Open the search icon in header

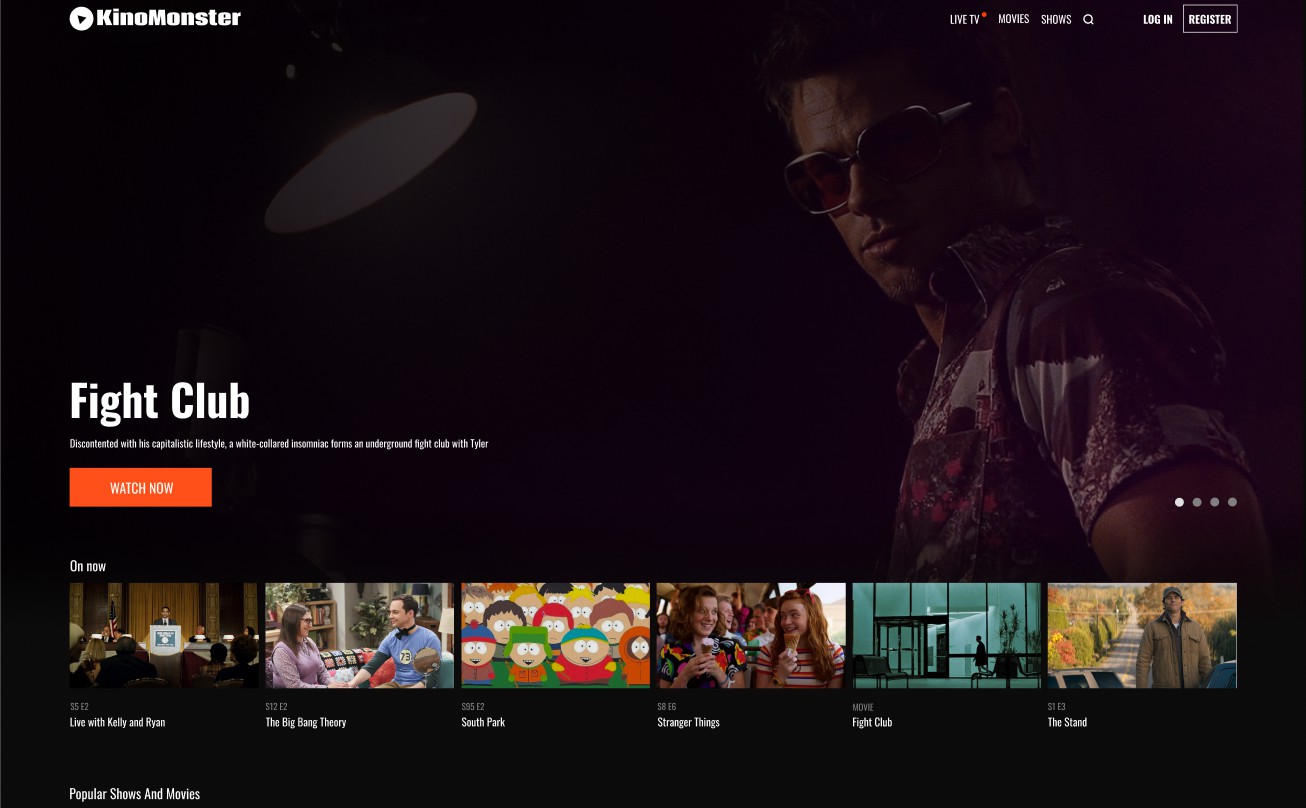[x=1088, y=19]
